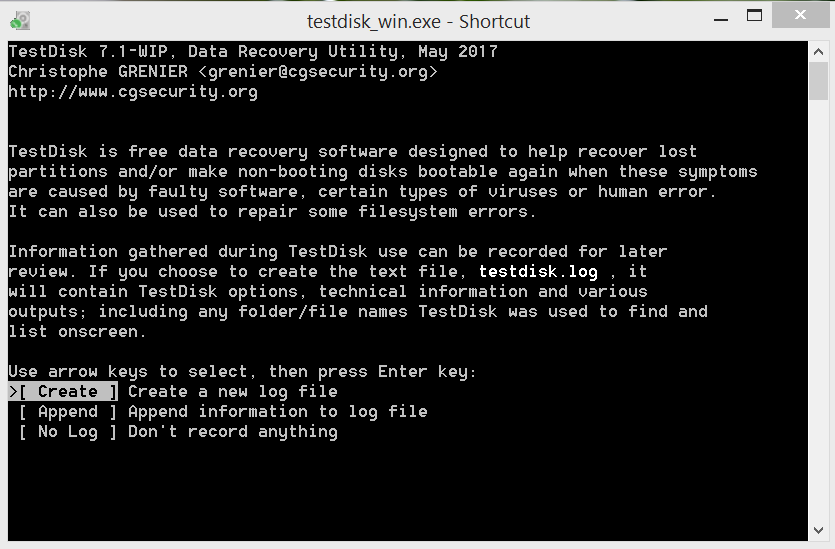The image size is (835, 549).
Task: Click the scrollbar down arrow
Action: [x=818, y=530]
